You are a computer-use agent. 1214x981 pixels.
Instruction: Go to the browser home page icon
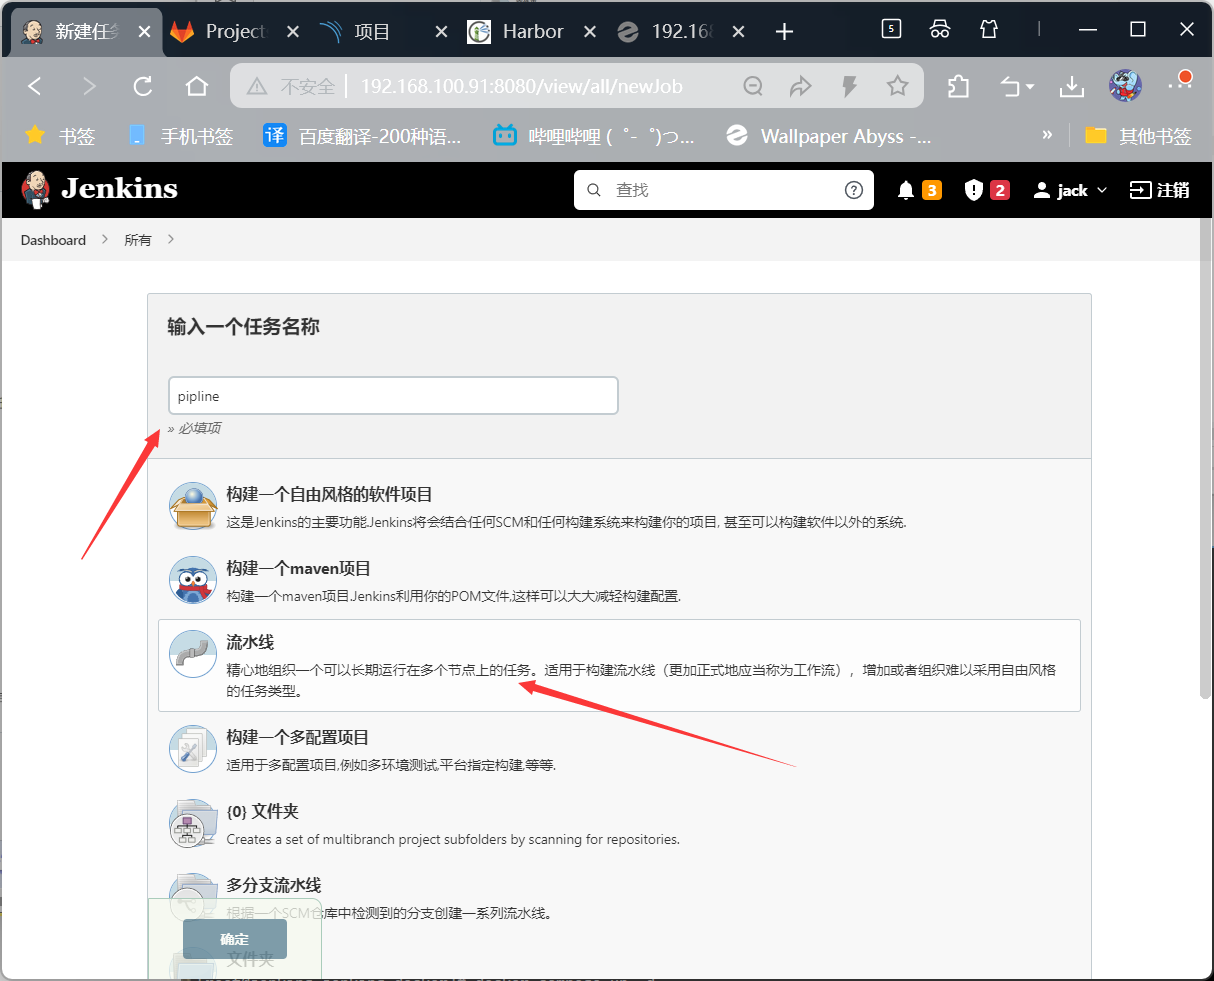(x=197, y=86)
